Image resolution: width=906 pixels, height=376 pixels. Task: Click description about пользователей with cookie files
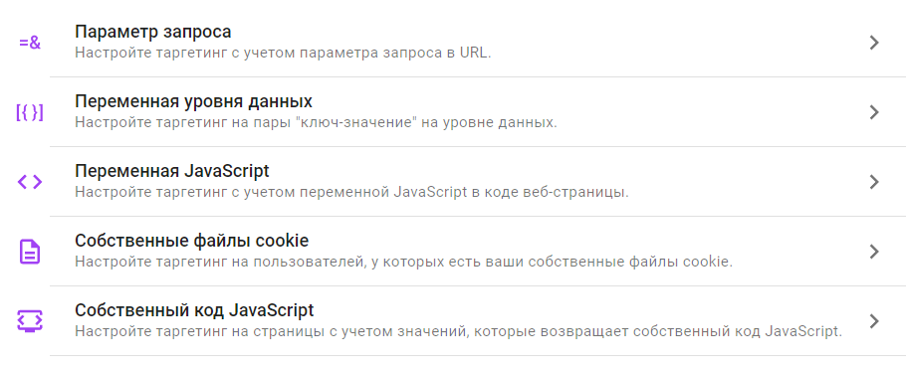404,263
